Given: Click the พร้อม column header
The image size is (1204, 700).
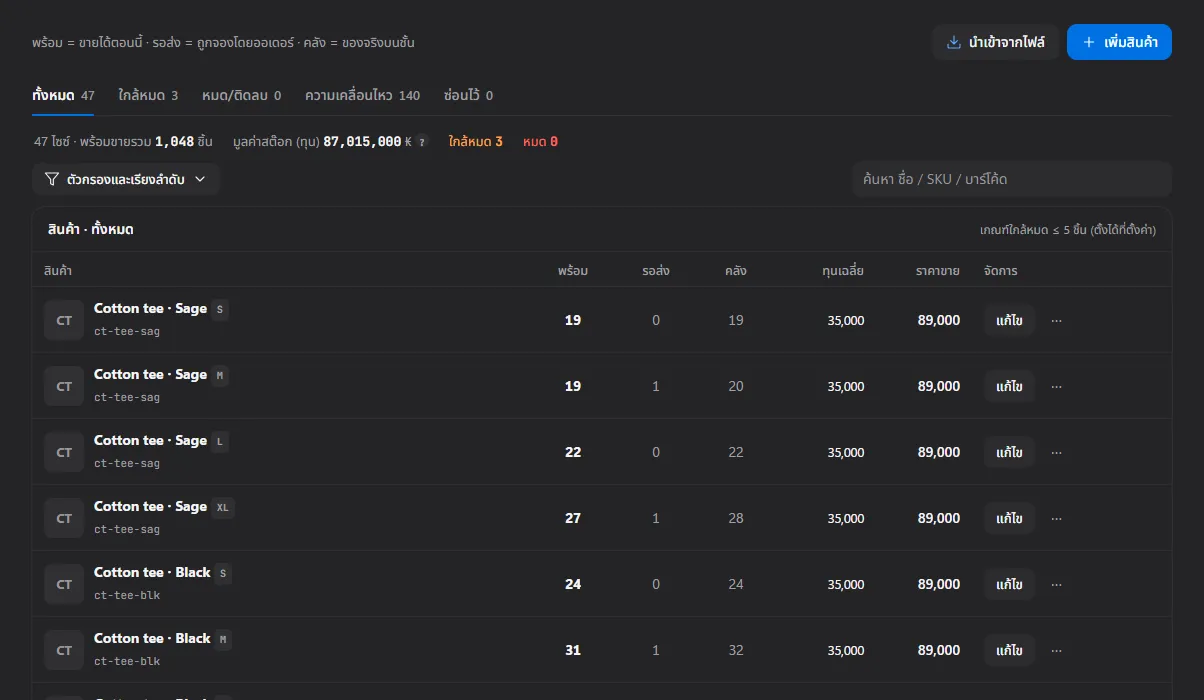Looking at the screenshot, I should coord(573,271).
